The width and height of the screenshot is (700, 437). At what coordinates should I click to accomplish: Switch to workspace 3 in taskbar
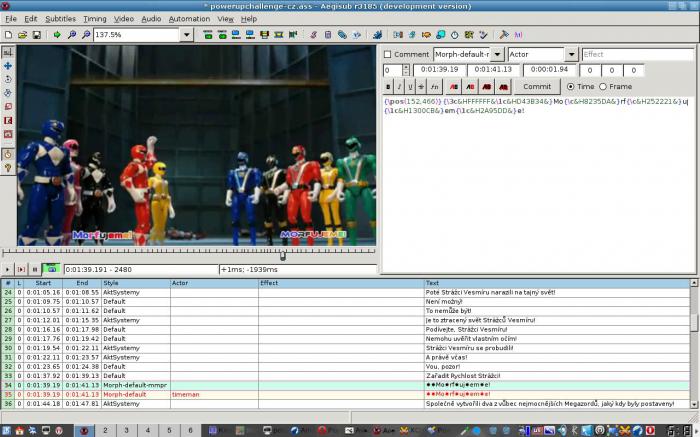[126, 430]
